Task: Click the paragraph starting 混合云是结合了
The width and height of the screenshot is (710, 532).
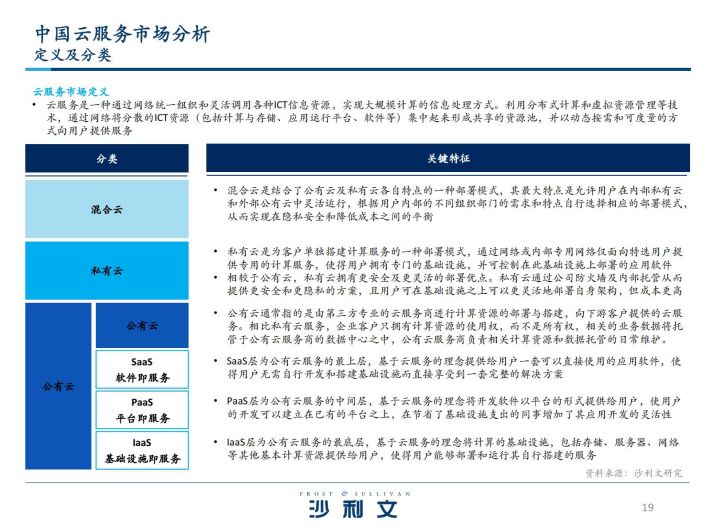Action: 457,203
